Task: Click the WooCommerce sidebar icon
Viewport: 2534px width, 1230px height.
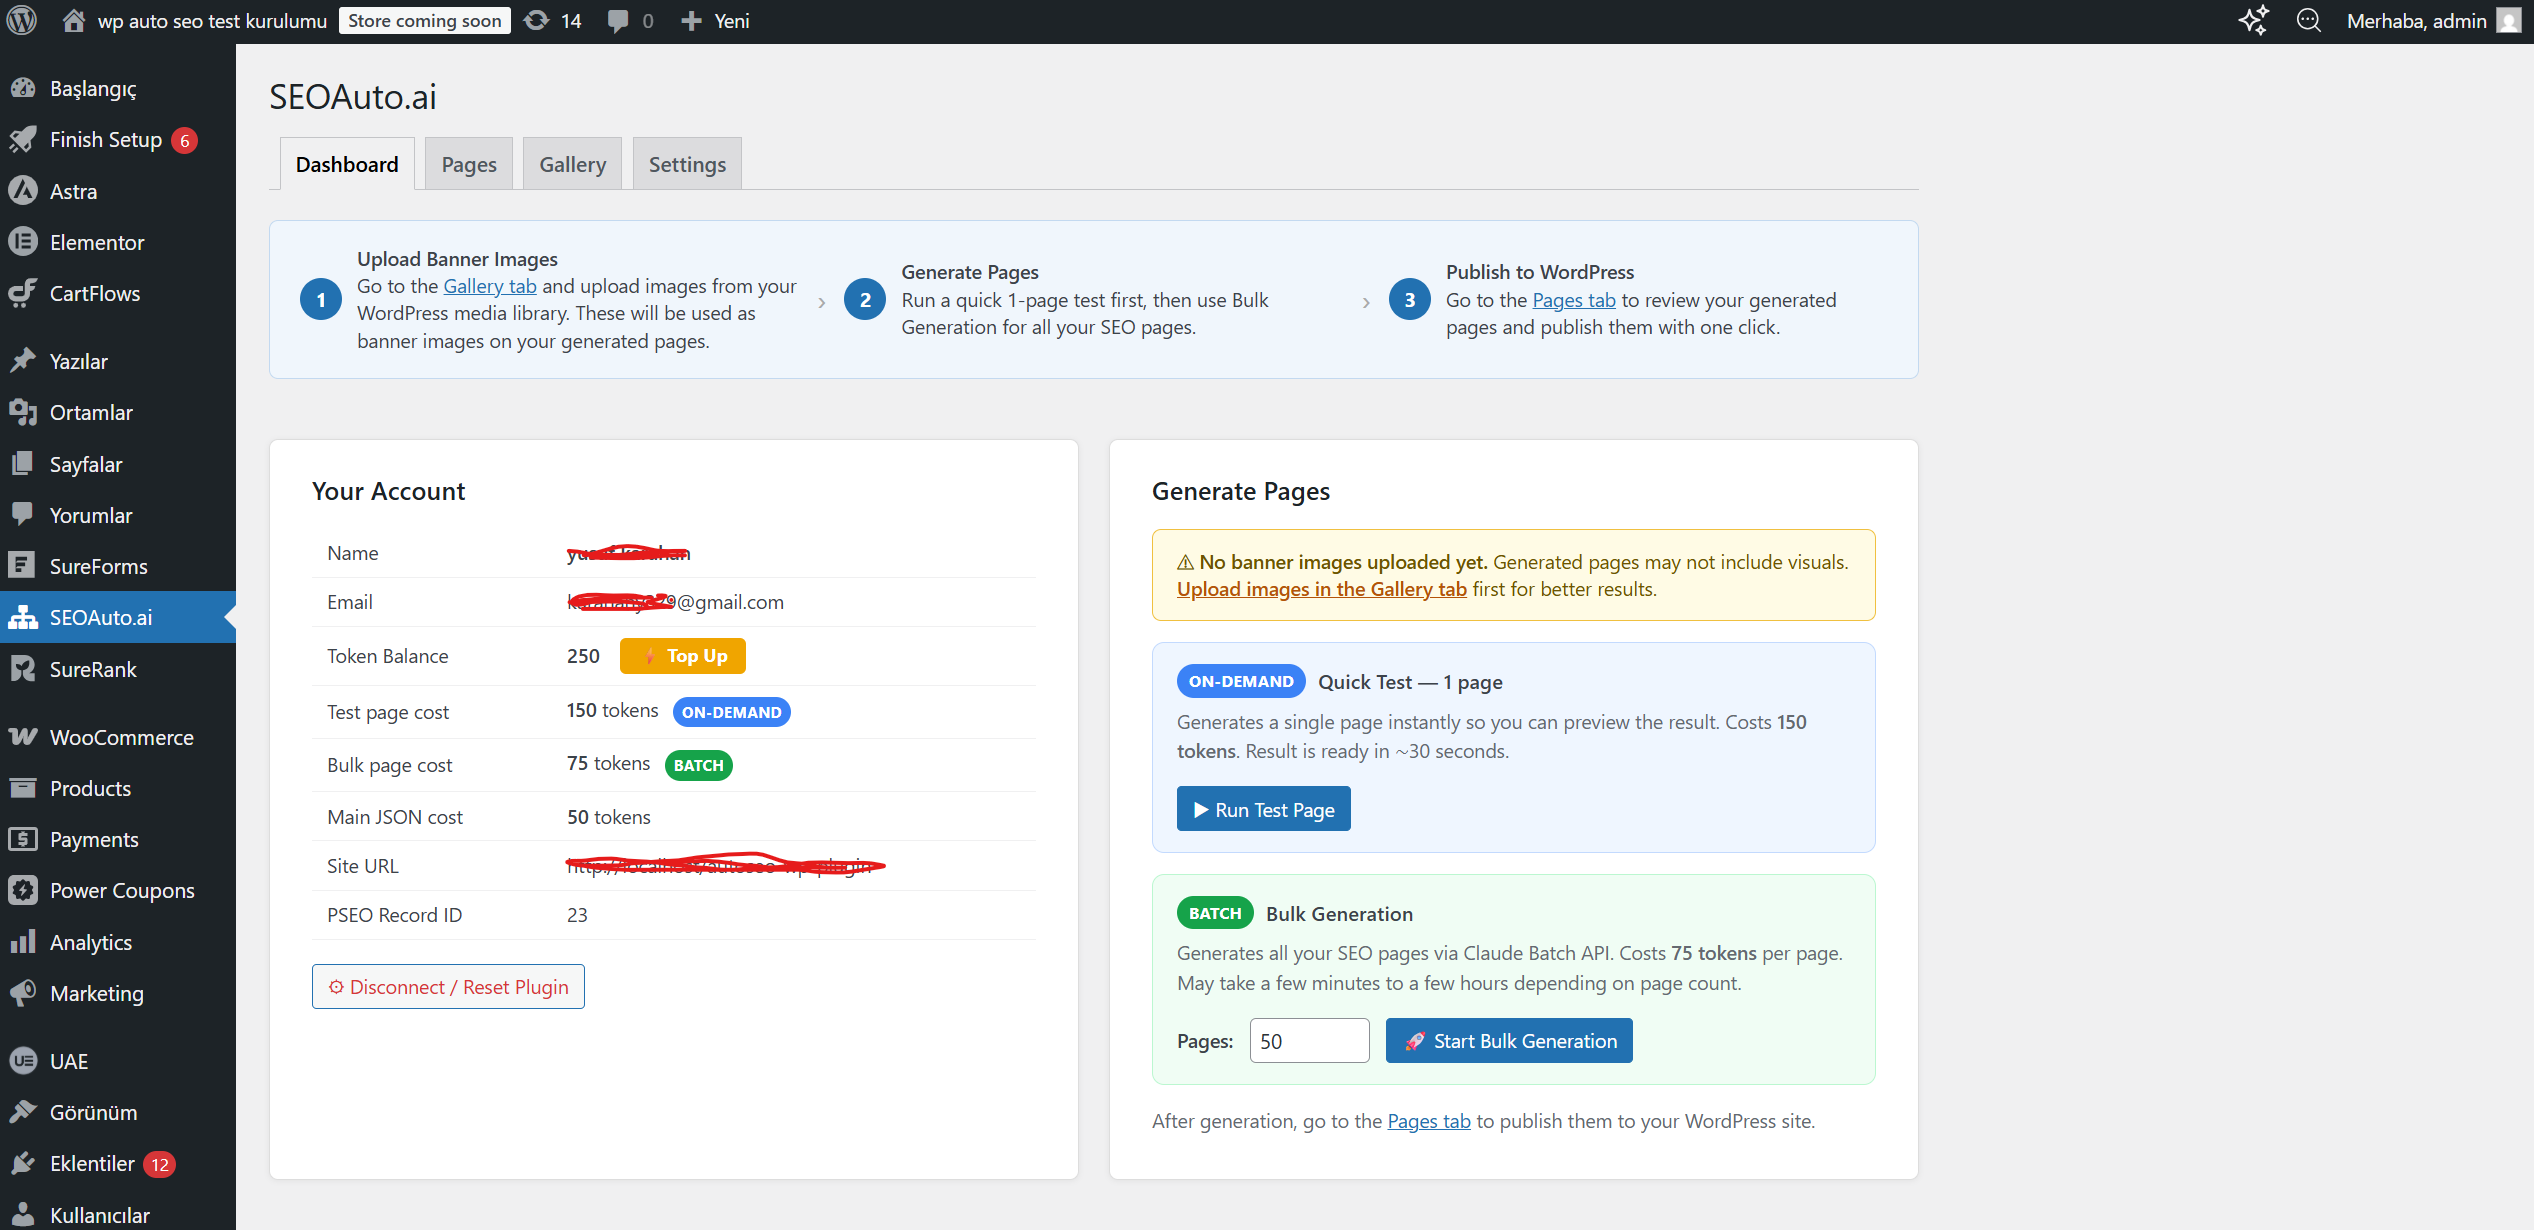Action: 24,737
